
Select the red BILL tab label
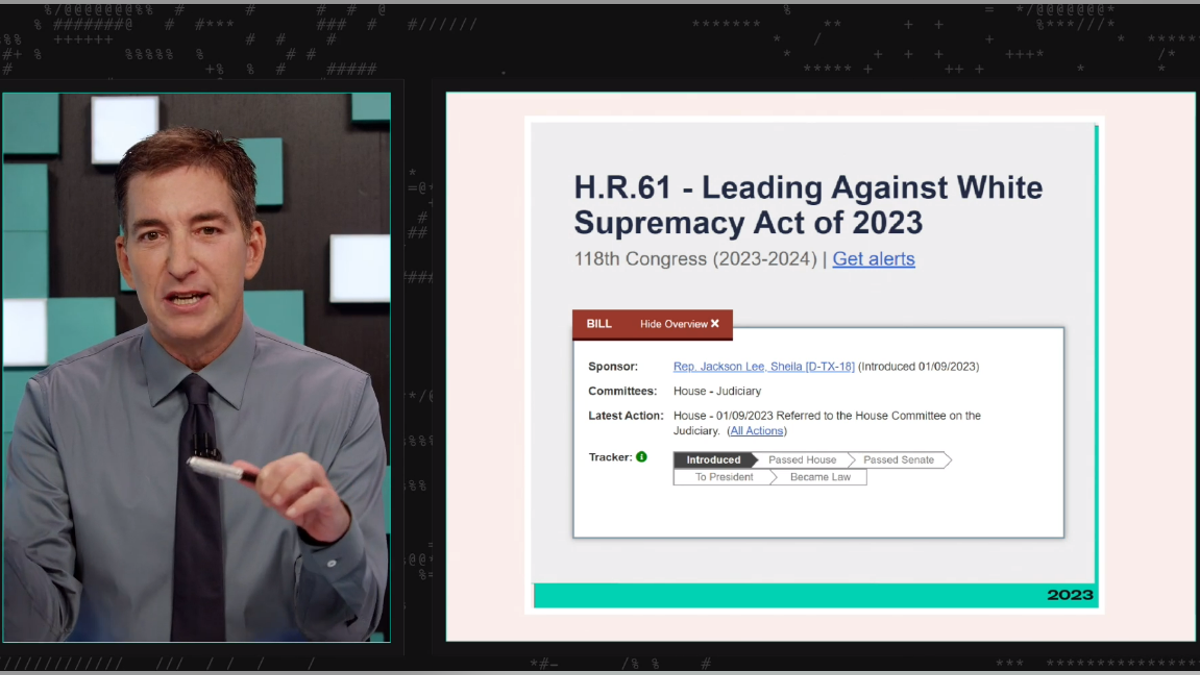(599, 324)
